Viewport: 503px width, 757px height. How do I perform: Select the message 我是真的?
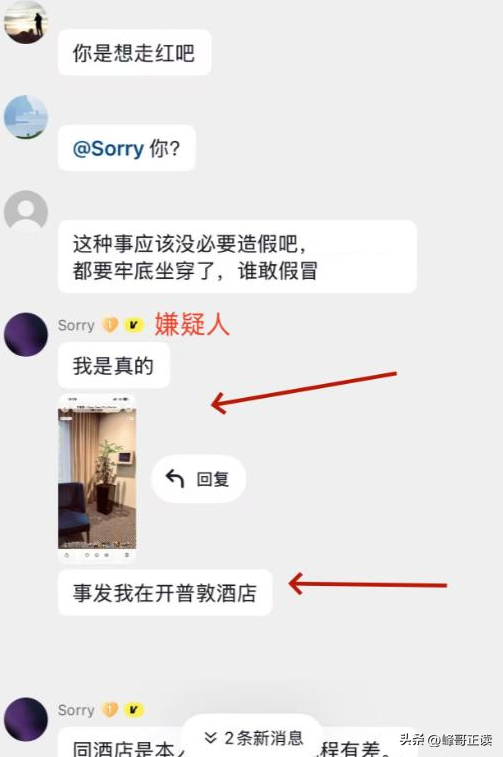113,365
